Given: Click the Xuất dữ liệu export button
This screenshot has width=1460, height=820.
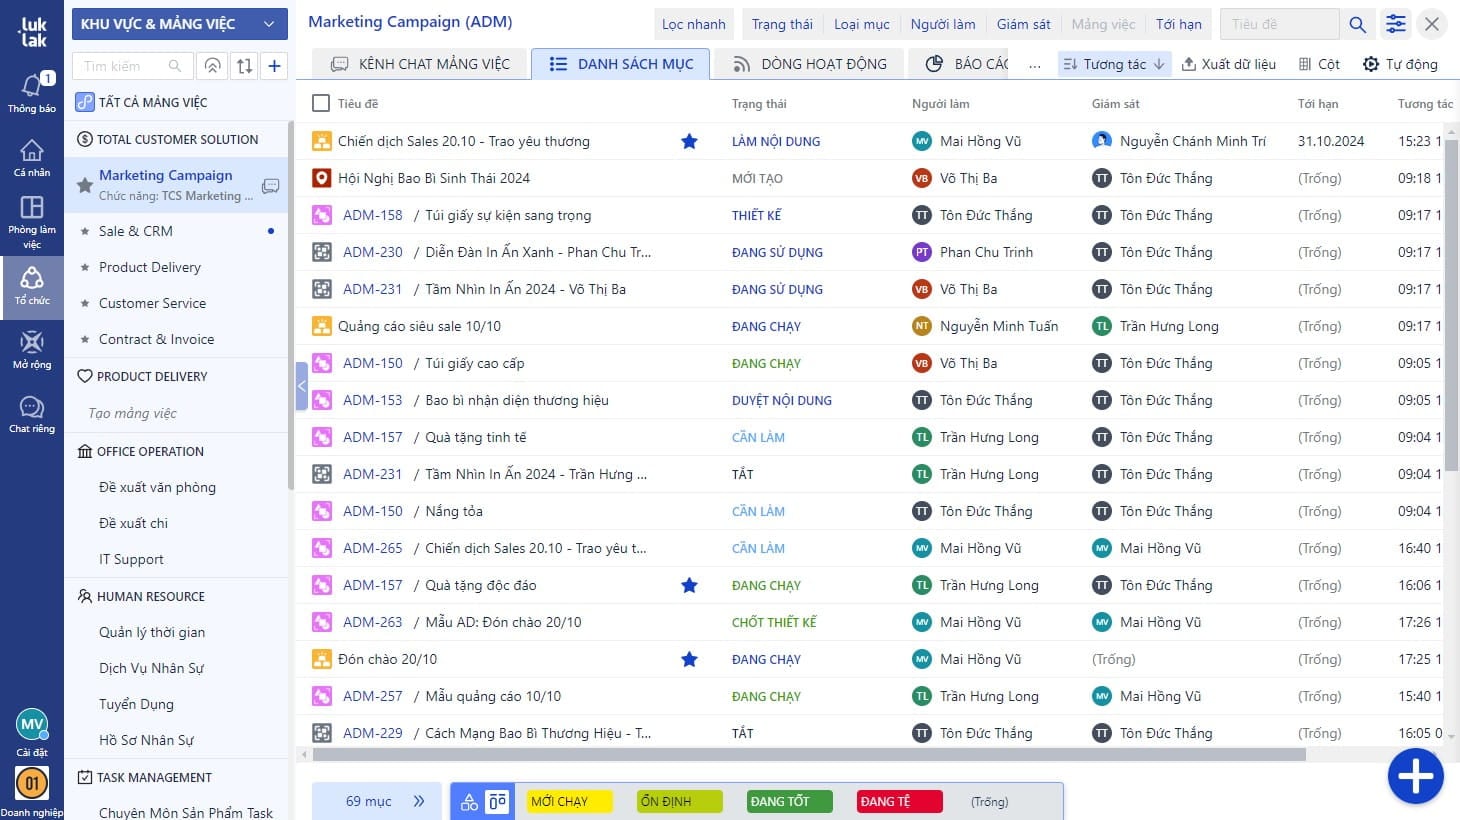Looking at the screenshot, I should [1228, 64].
